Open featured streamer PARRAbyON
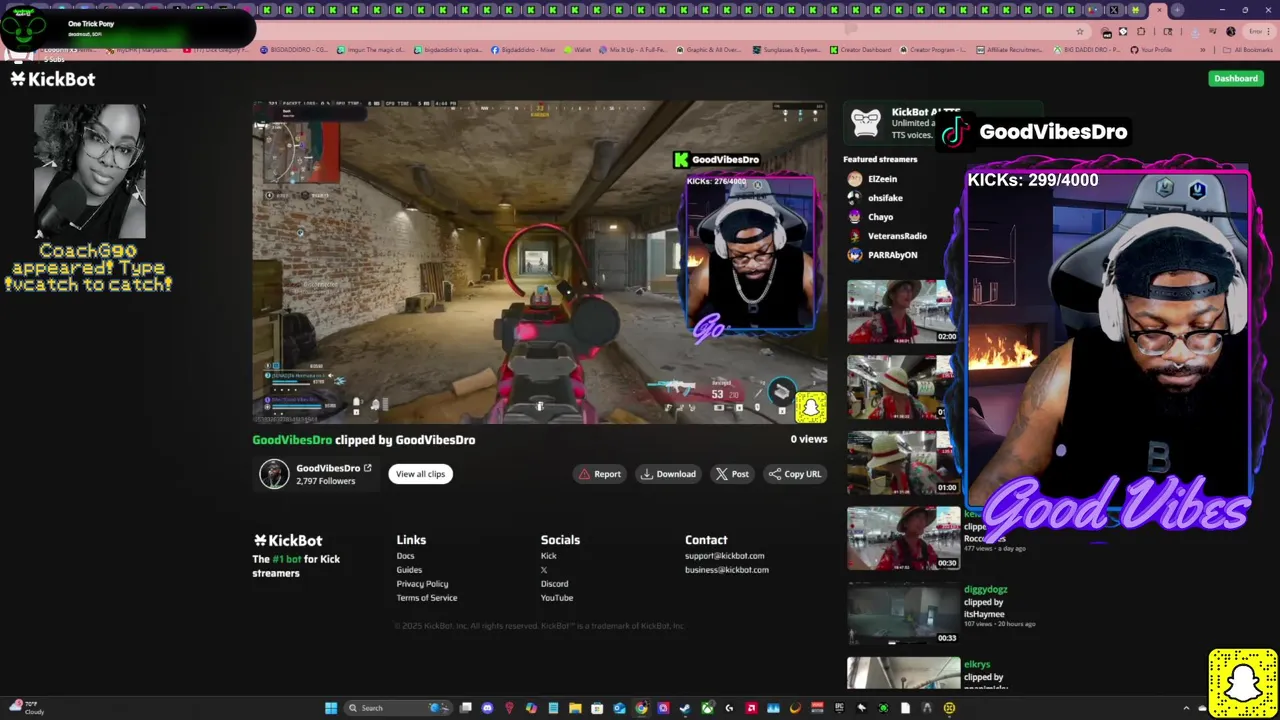Viewport: 1280px width, 720px height. [892, 255]
